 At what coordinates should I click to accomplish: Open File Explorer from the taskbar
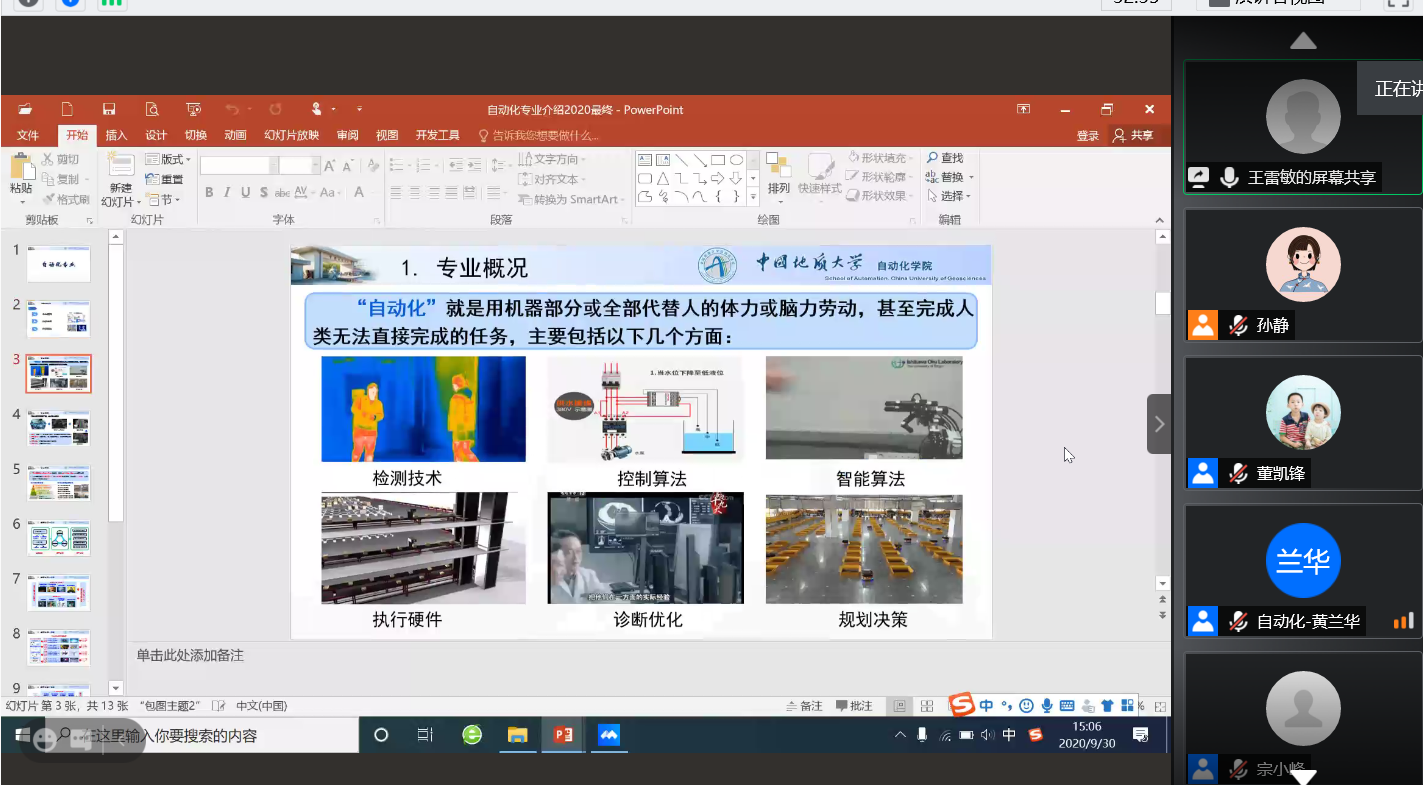[517, 736]
